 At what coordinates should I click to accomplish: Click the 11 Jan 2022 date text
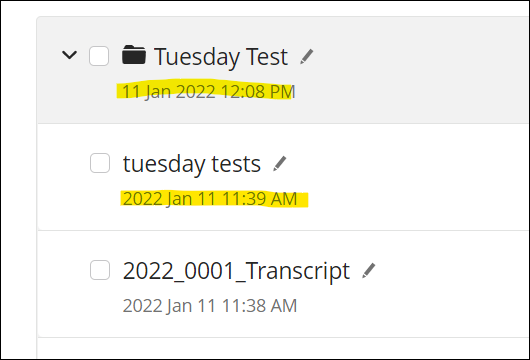click(169, 92)
